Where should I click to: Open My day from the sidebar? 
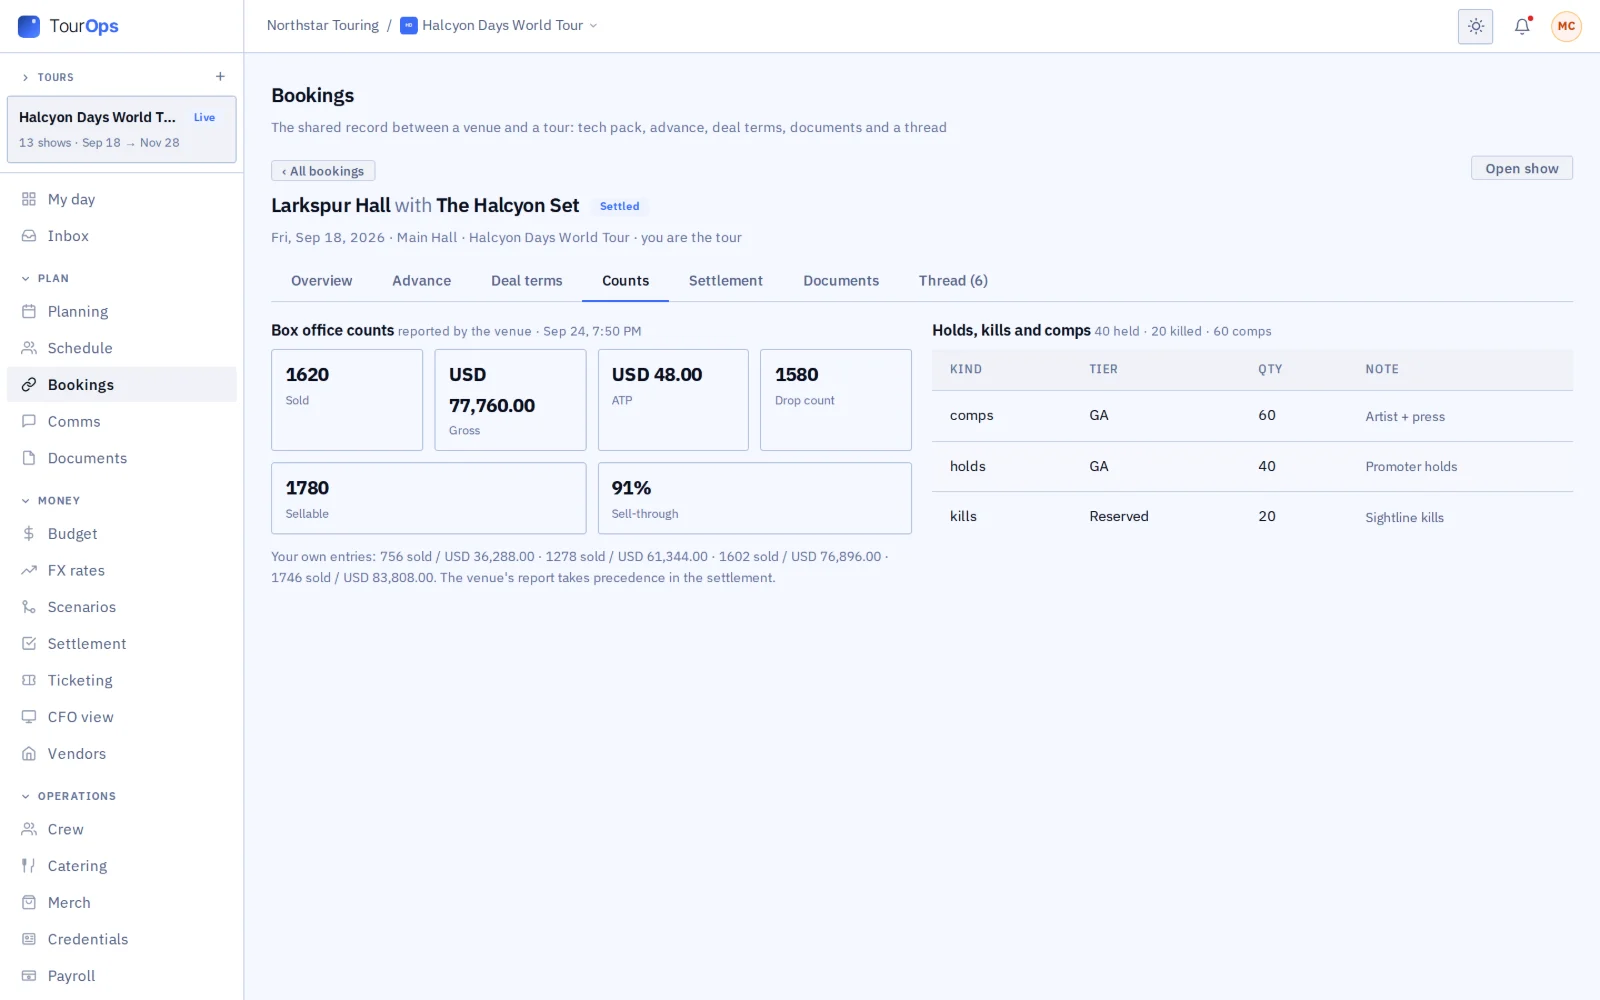(121, 199)
